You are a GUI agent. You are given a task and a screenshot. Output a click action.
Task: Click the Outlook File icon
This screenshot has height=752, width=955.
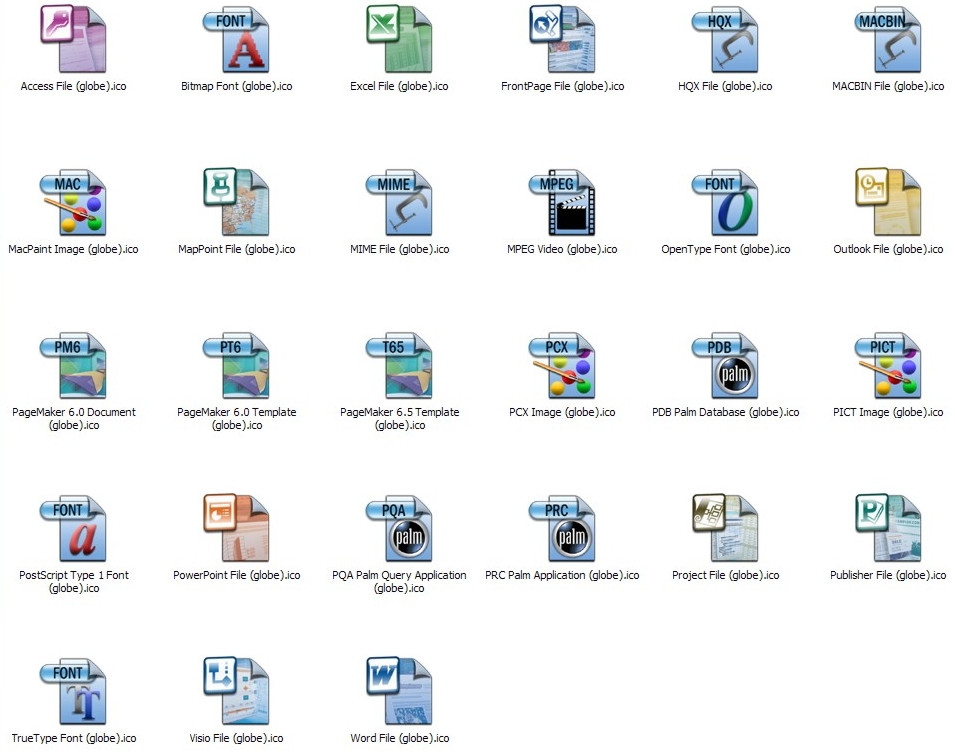click(888, 202)
